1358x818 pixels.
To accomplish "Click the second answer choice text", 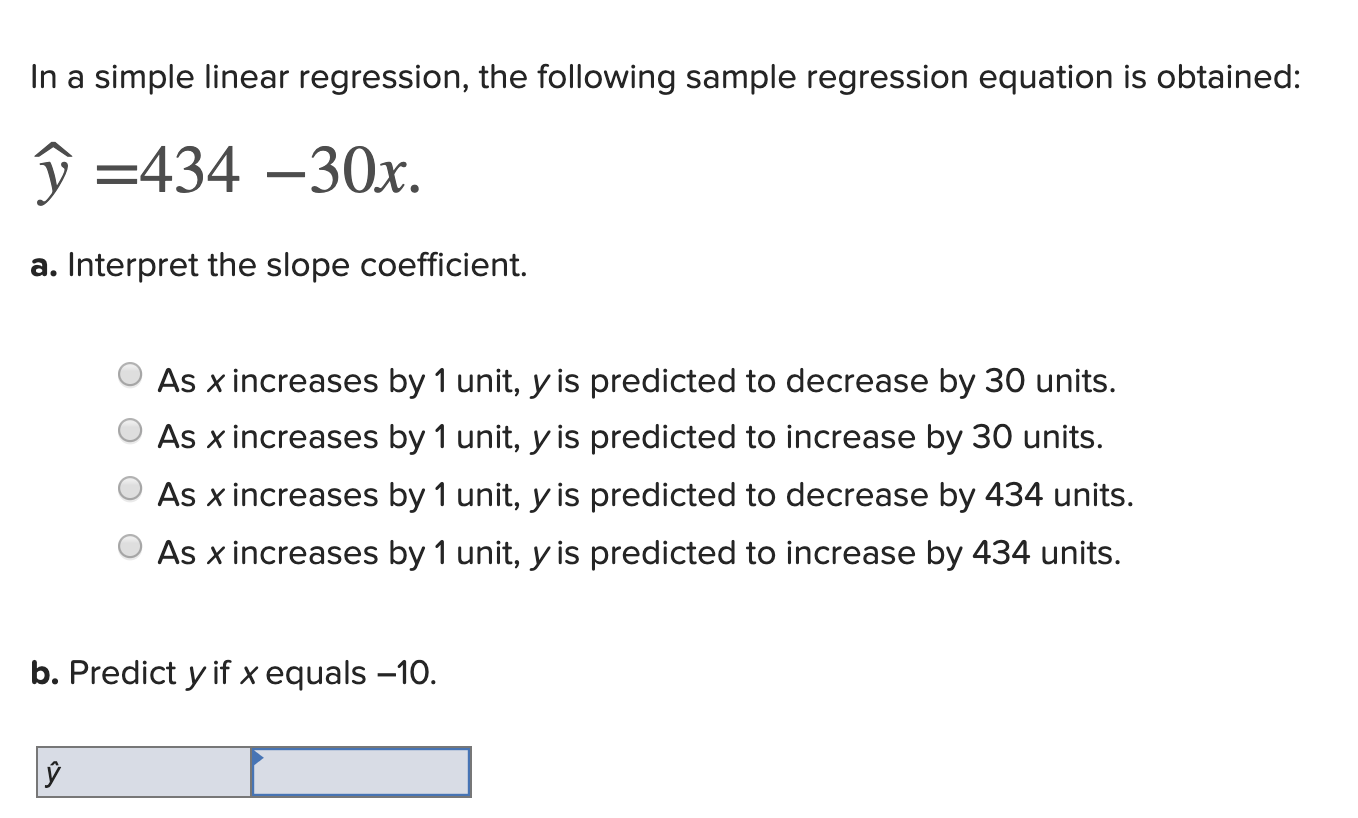I will click(x=630, y=437).
